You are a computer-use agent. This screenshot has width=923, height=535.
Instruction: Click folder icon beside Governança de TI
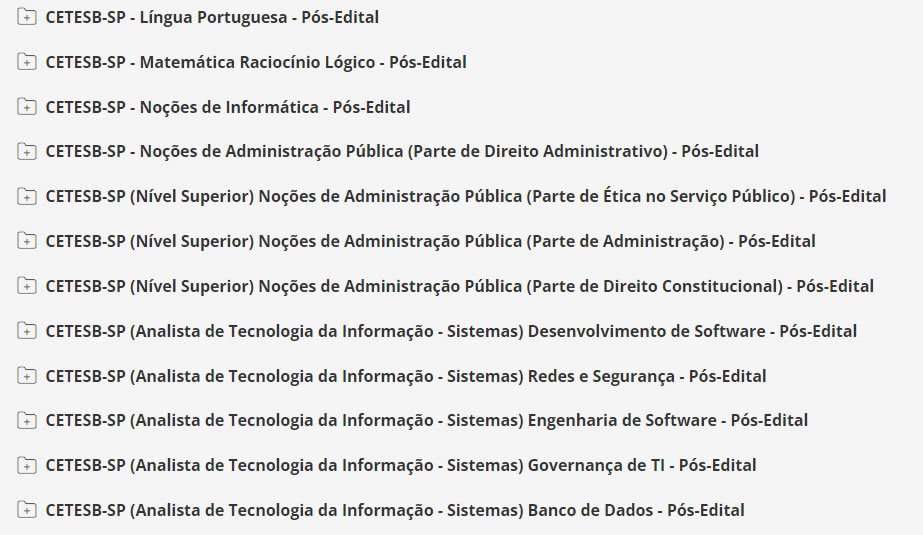coord(27,465)
